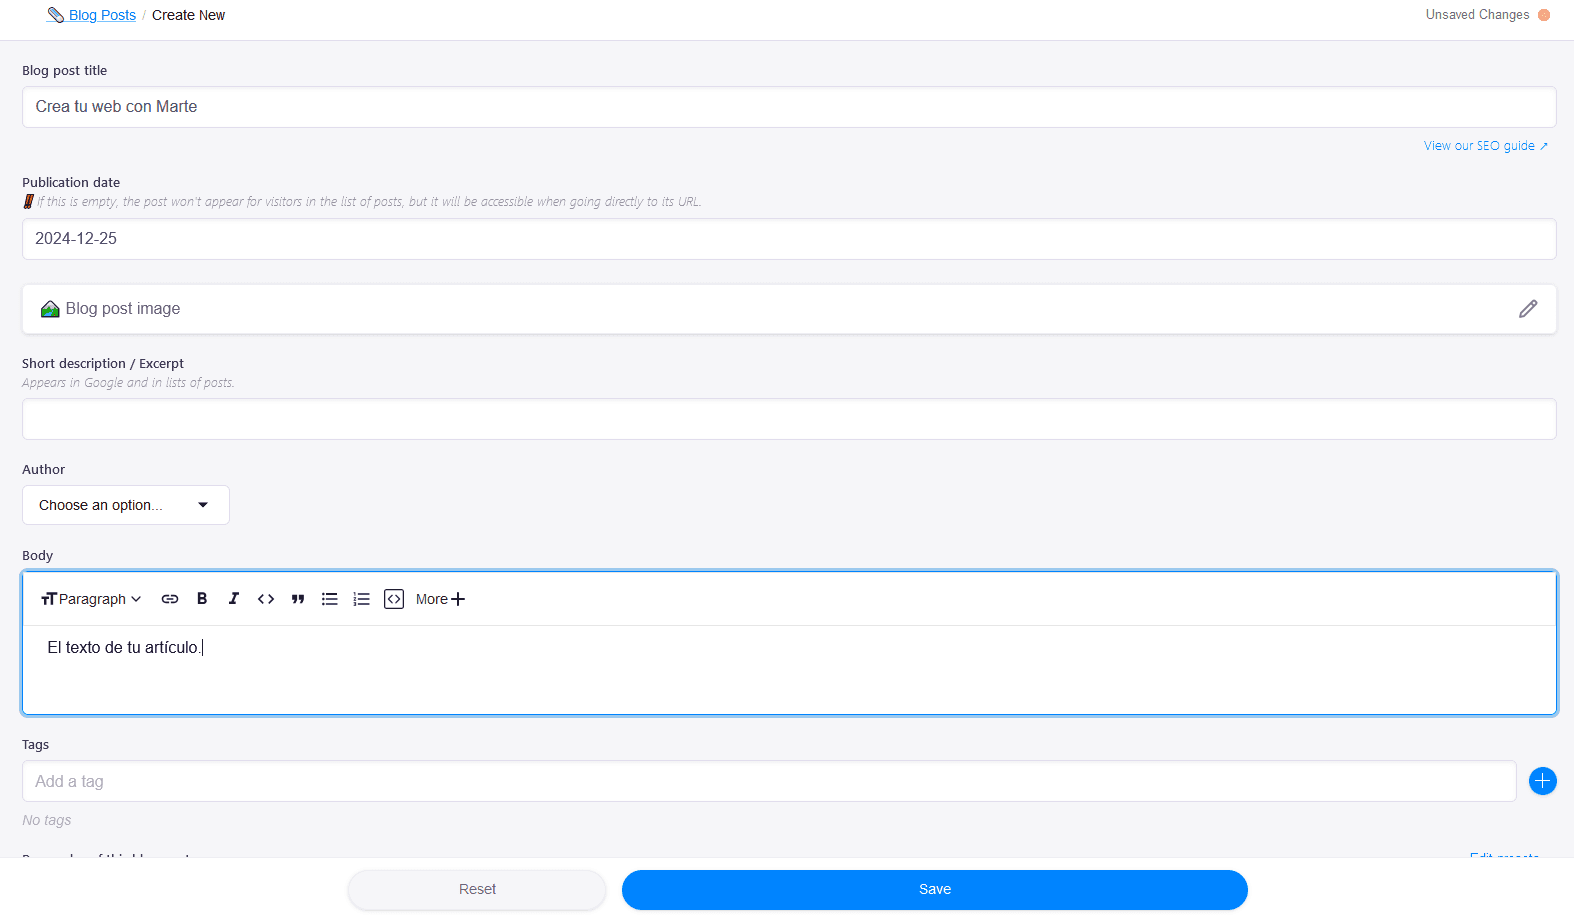Toggle italic formatting in Body editor
Viewport: 1574px width, 918px height.
tap(234, 599)
